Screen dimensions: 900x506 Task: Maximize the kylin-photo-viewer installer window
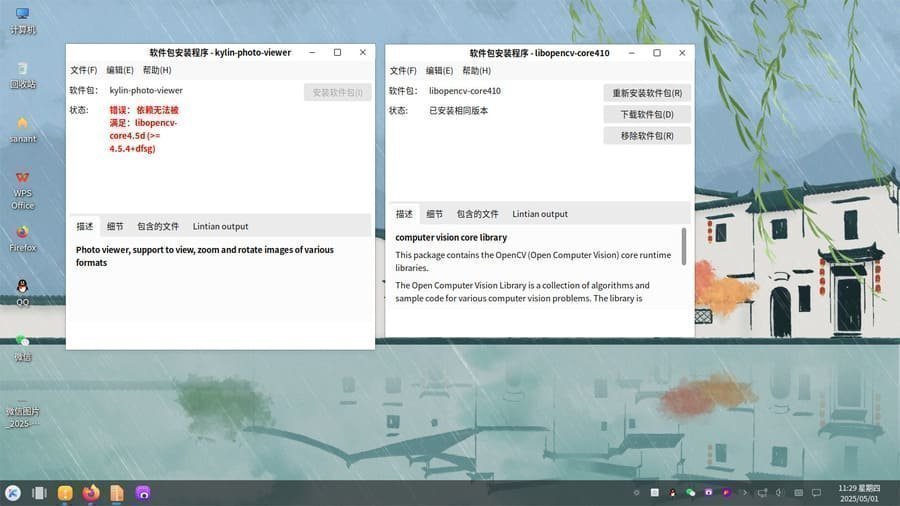pos(338,52)
